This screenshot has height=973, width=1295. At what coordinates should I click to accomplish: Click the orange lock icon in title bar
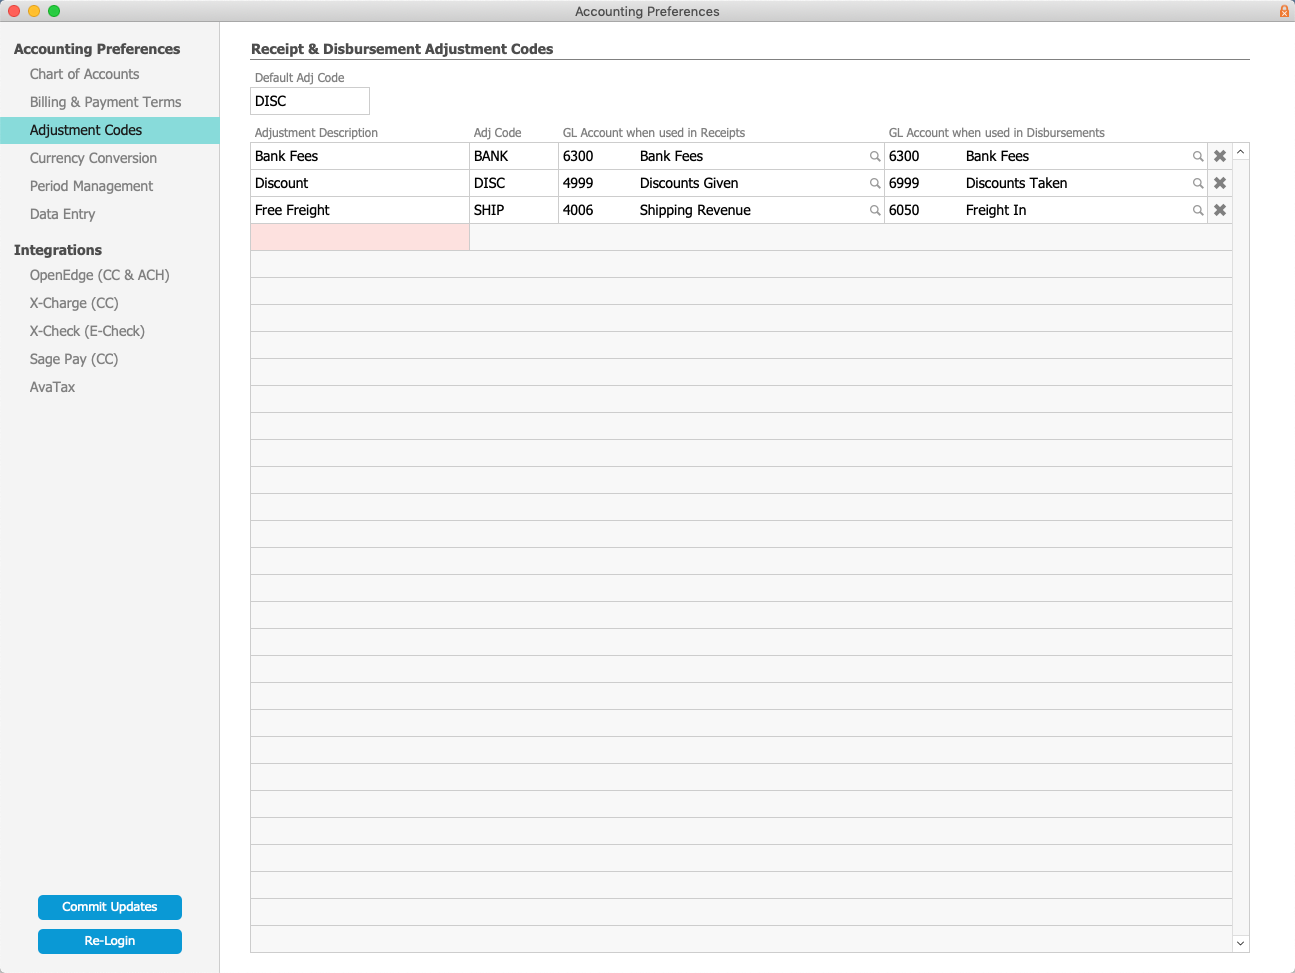(1284, 11)
